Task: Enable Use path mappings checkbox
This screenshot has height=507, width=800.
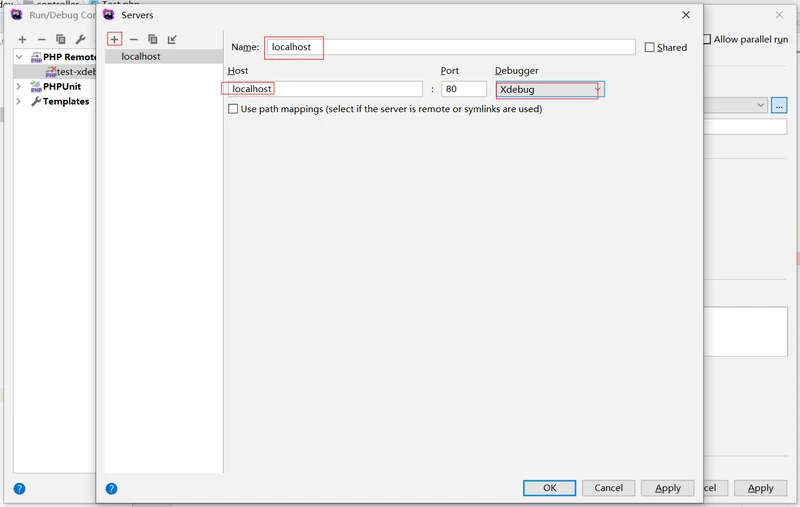Action: (233, 109)
